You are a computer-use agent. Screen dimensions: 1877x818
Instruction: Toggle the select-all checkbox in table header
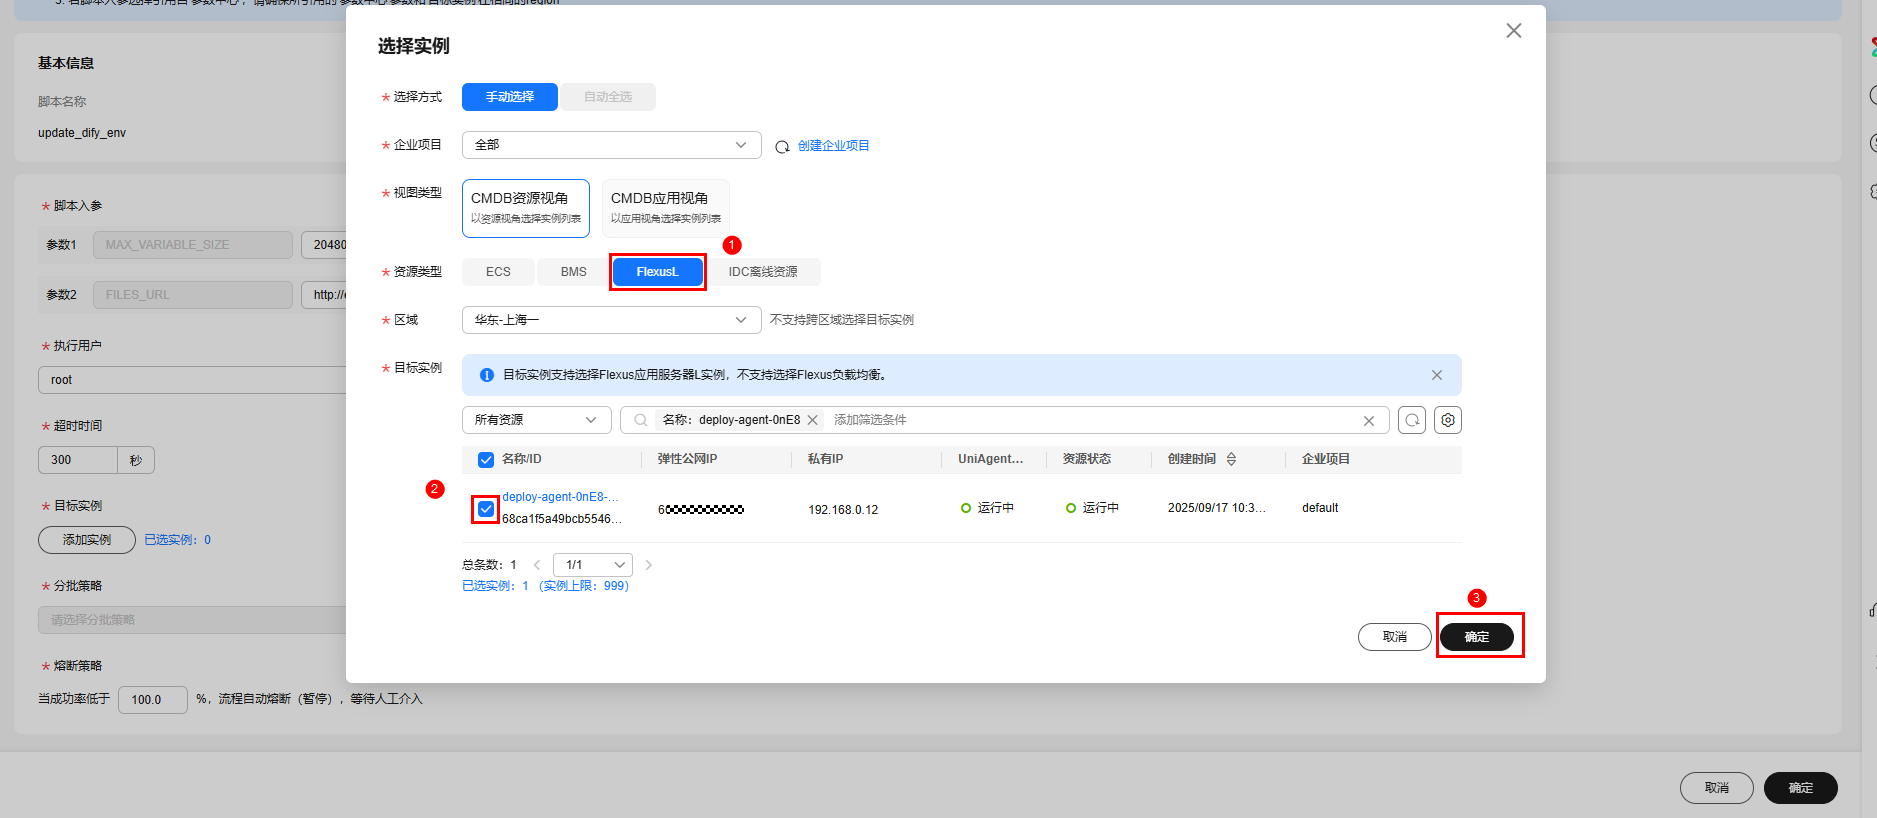pos(486,460)
